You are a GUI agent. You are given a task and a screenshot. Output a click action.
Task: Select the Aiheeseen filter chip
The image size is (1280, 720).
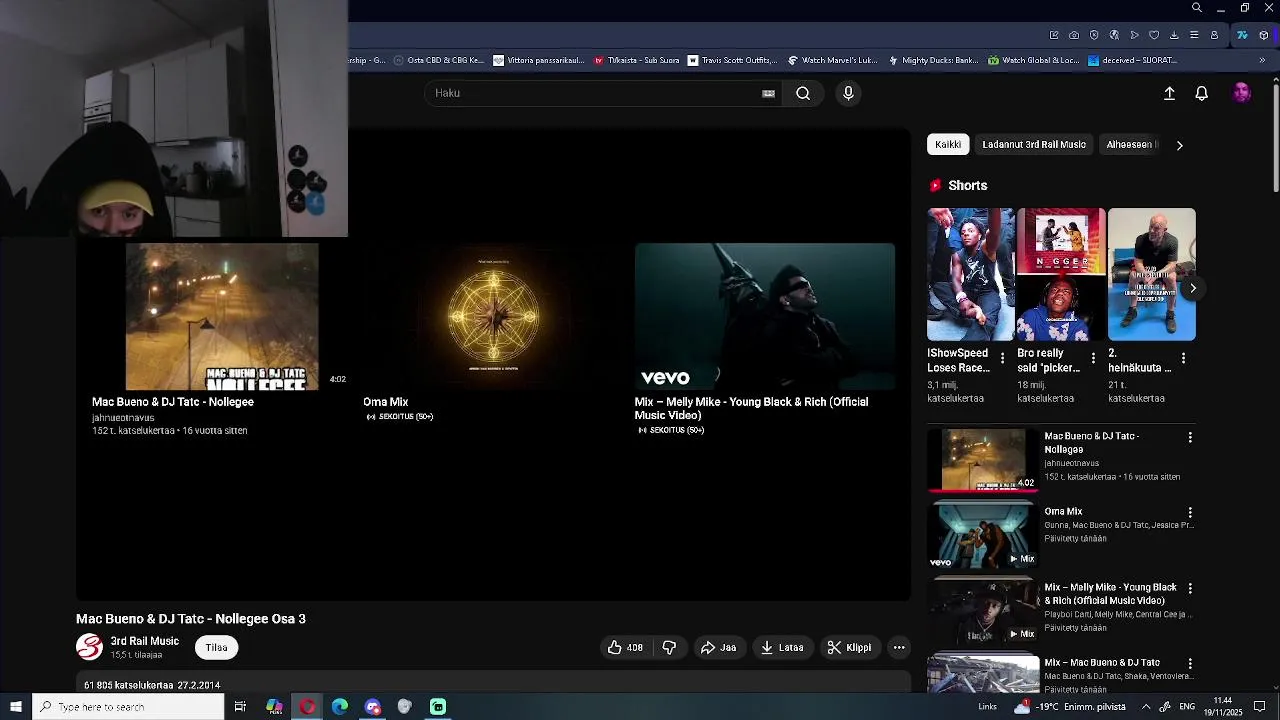click(x=1131, y=144)
